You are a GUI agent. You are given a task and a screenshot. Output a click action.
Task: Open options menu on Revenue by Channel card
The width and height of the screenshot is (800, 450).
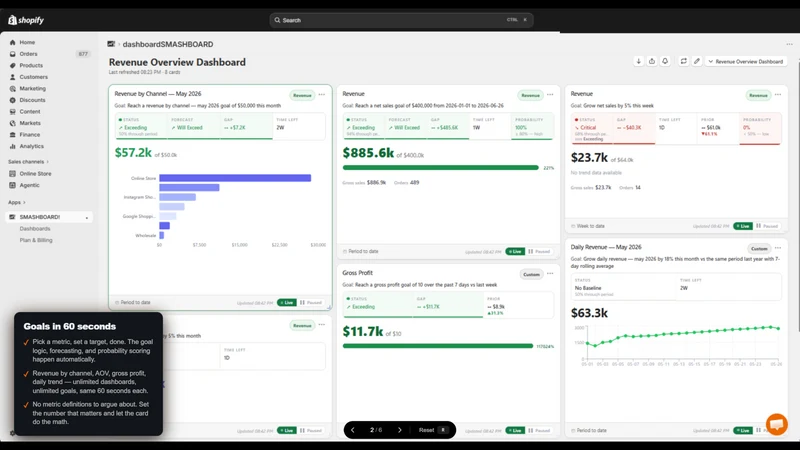tap(321, 94)
